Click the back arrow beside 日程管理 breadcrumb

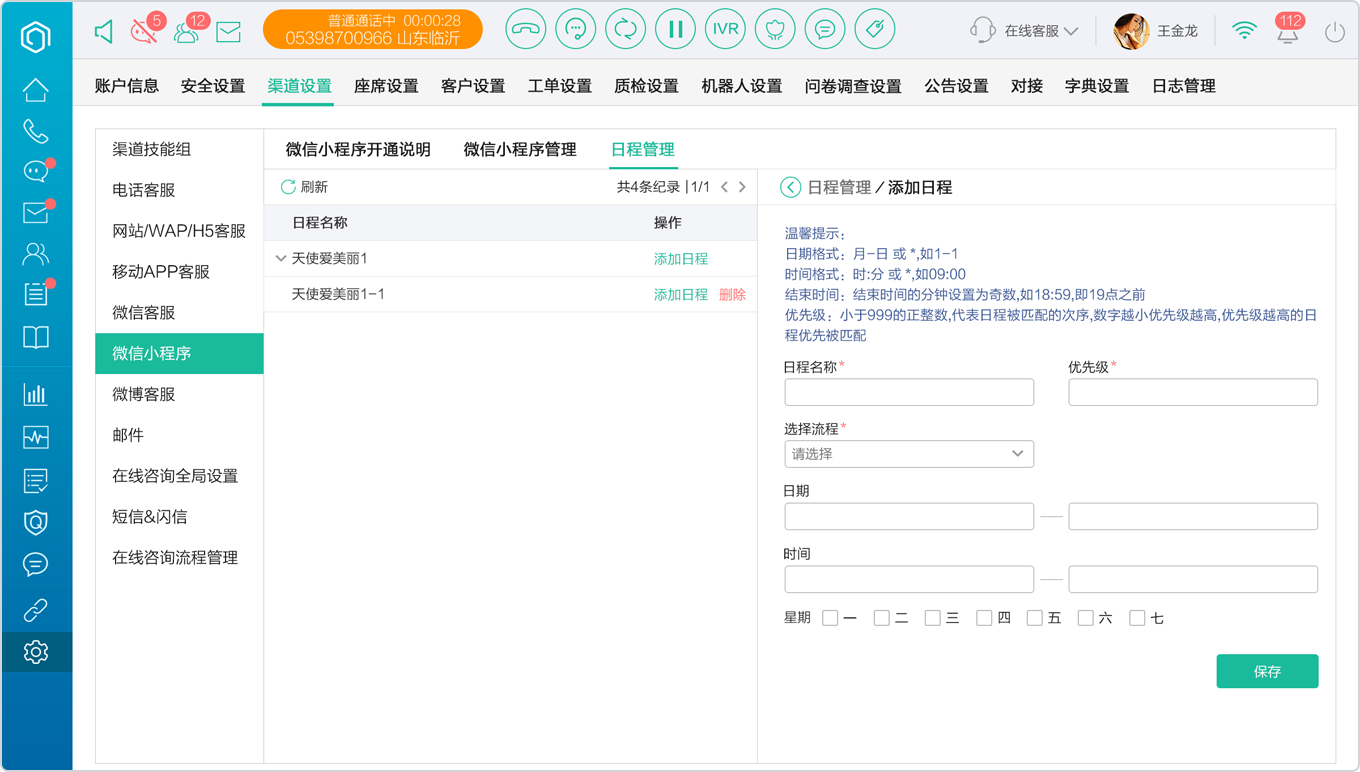[790, 187]
